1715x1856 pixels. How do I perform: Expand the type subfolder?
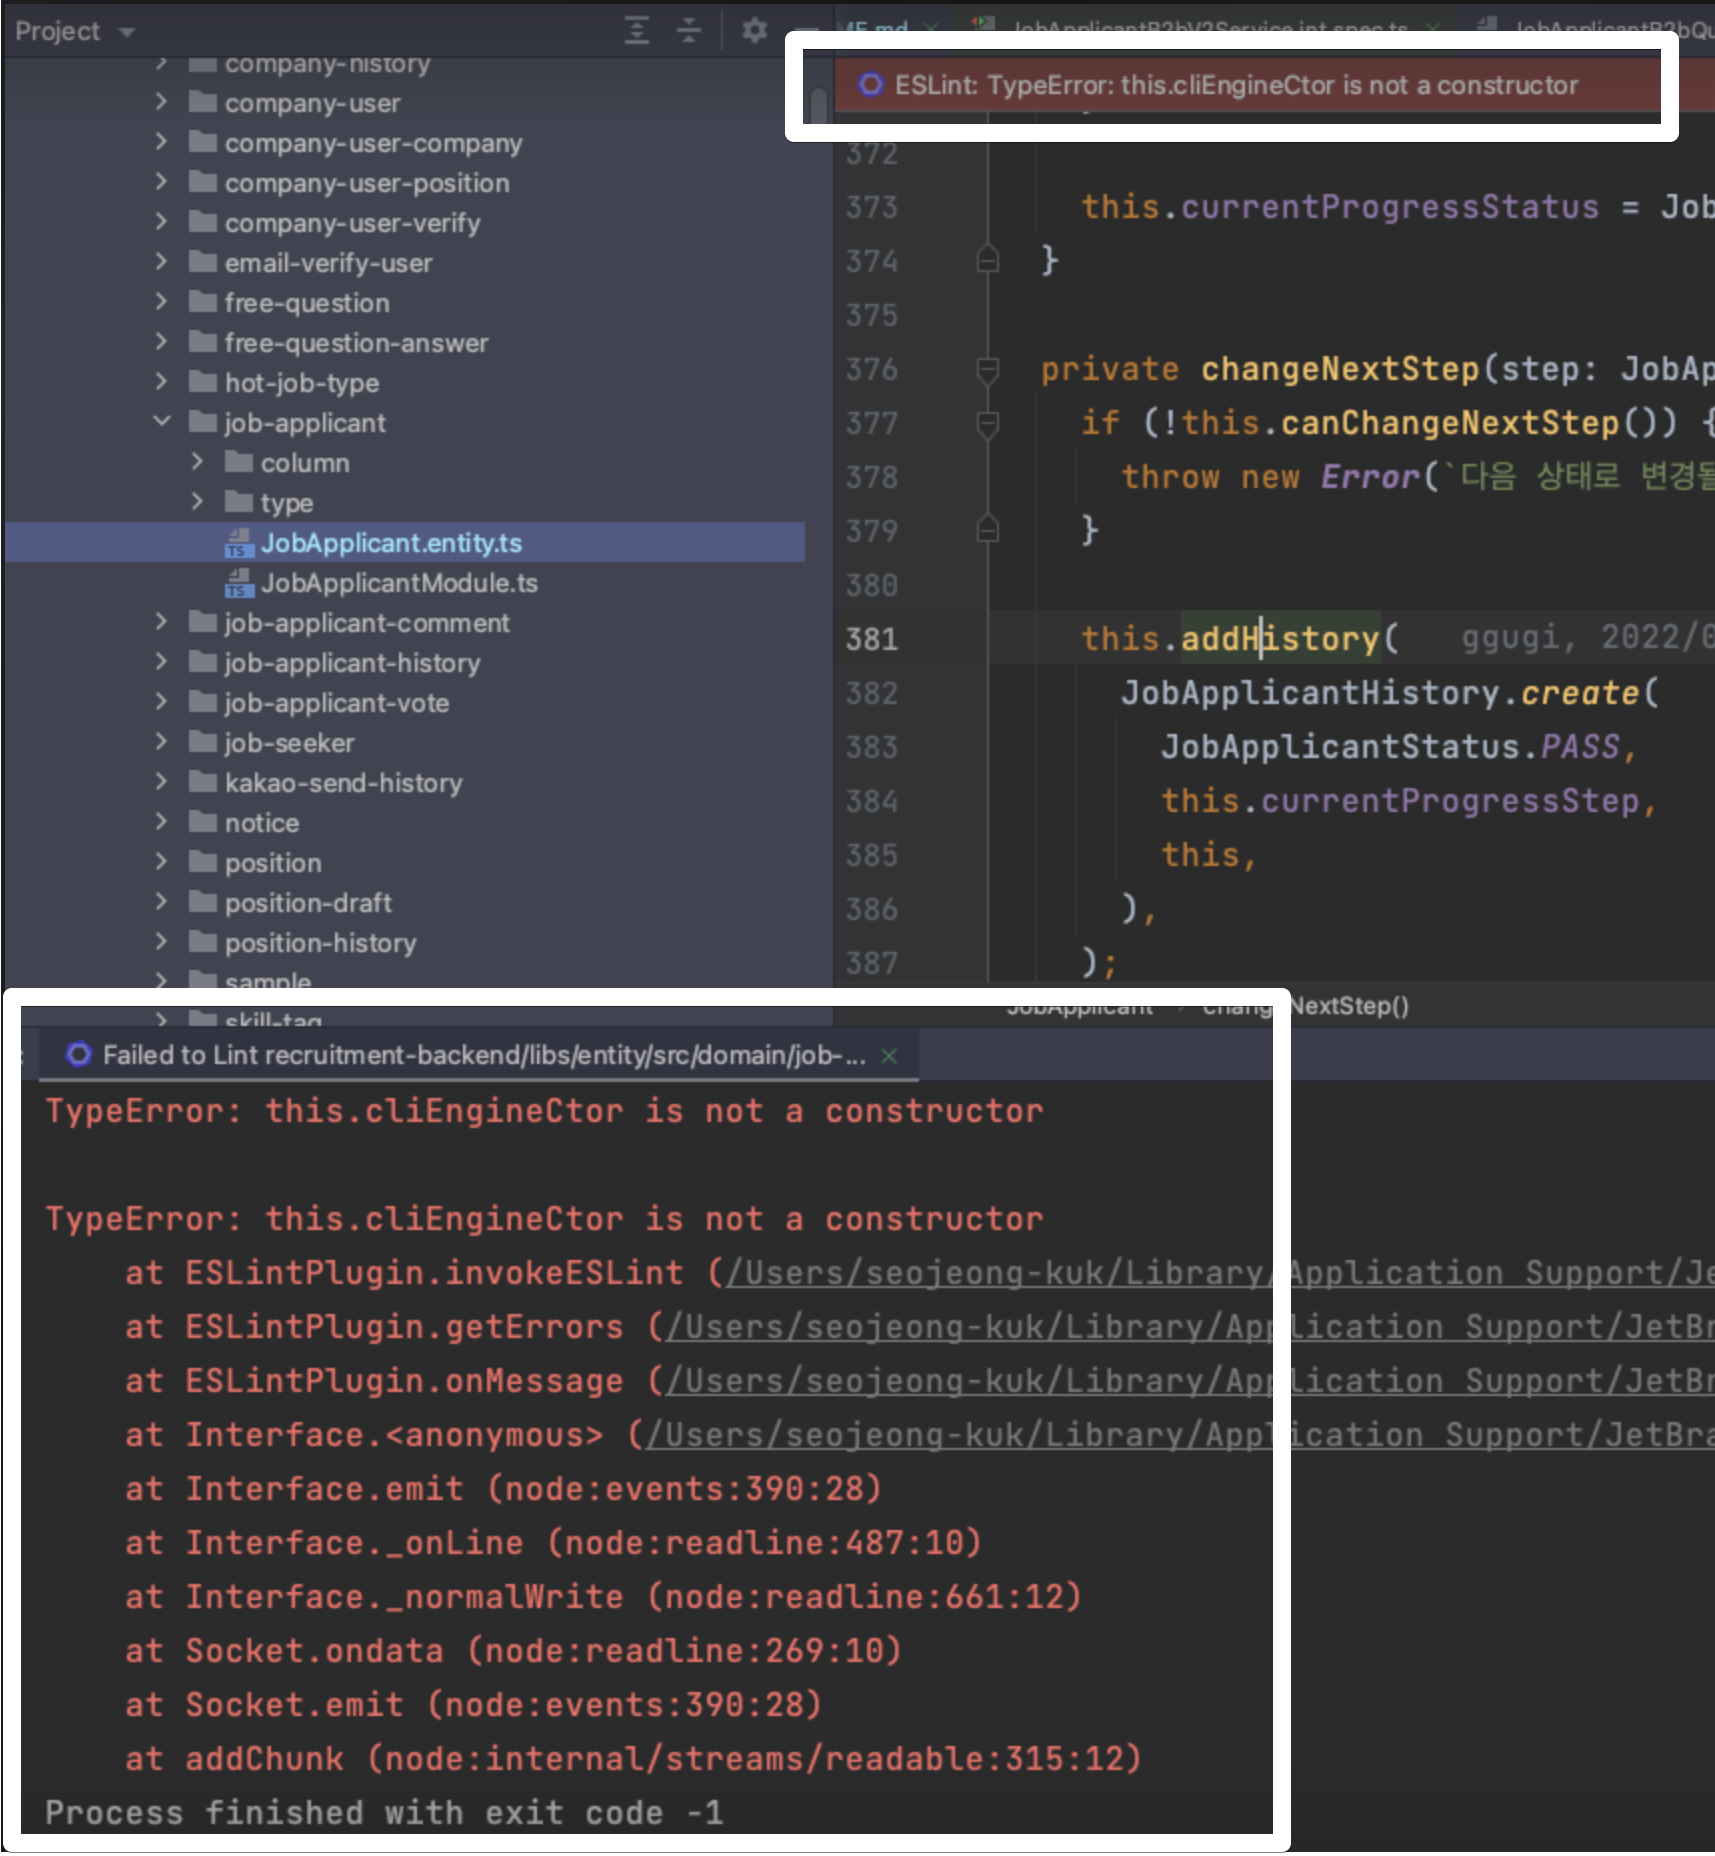(x=197, y=502)
